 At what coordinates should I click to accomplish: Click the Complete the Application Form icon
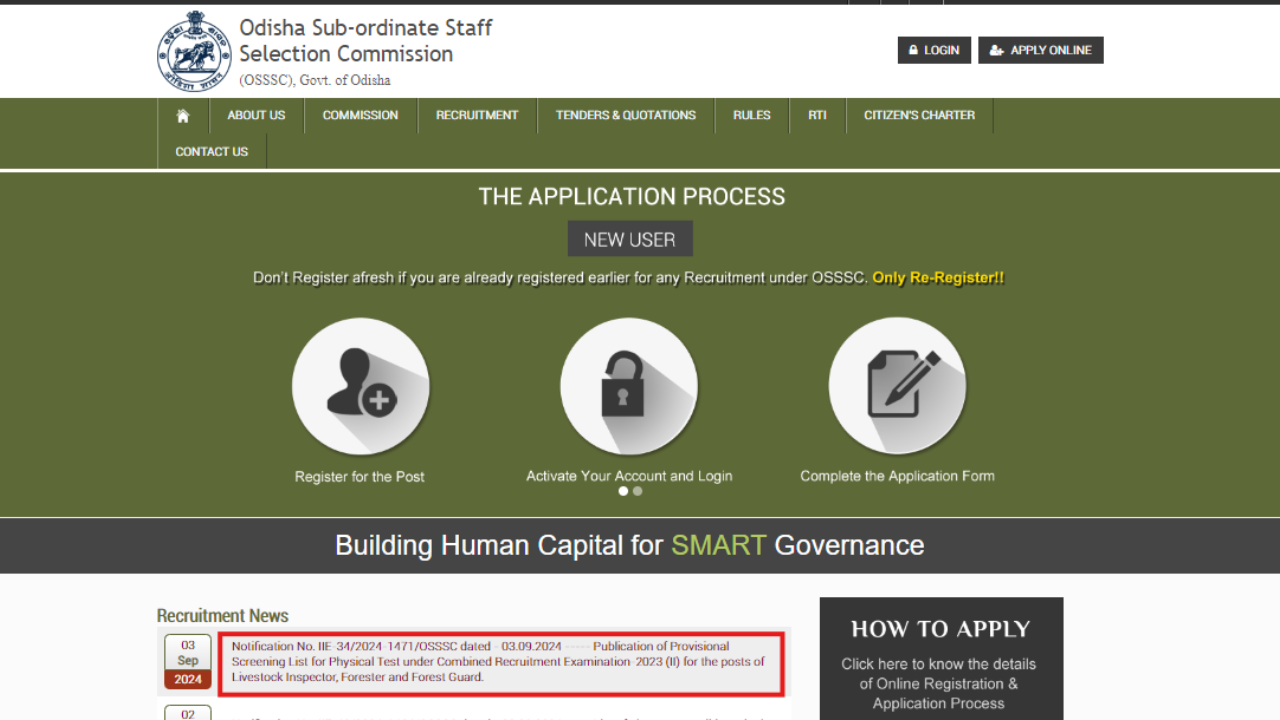pyautogui.click(x=897, y=386)
